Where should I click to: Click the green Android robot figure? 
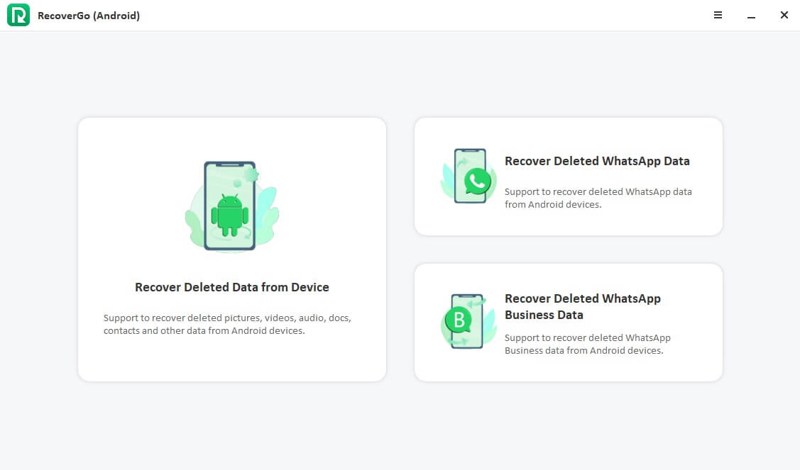click(231, 215)
